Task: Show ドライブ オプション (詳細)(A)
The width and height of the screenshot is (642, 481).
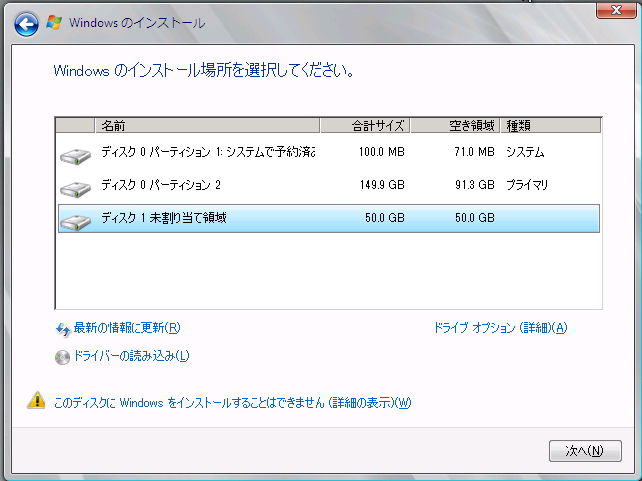Action: click(500, 328)
